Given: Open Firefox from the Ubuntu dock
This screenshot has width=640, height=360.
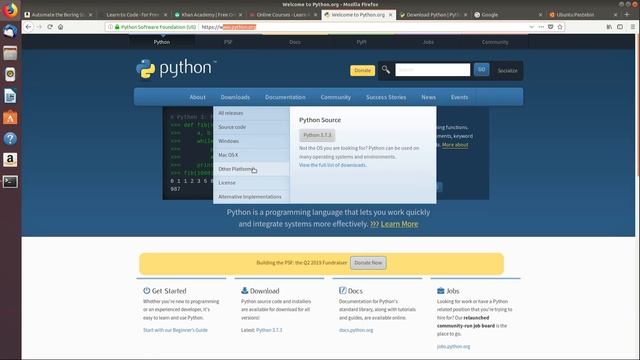Looking at the screenshot, I should click(x=10, y=10).
